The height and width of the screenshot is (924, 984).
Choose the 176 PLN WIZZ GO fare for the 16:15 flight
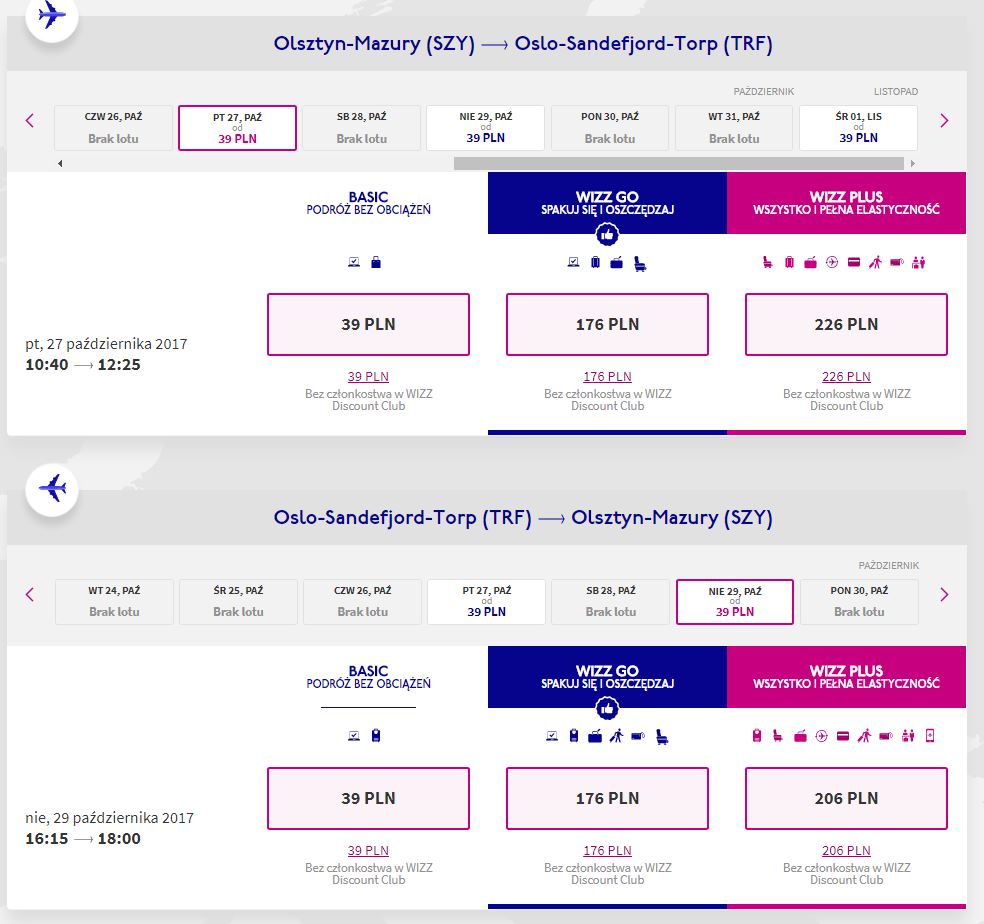pyautogui.click(x=607, y=798)
